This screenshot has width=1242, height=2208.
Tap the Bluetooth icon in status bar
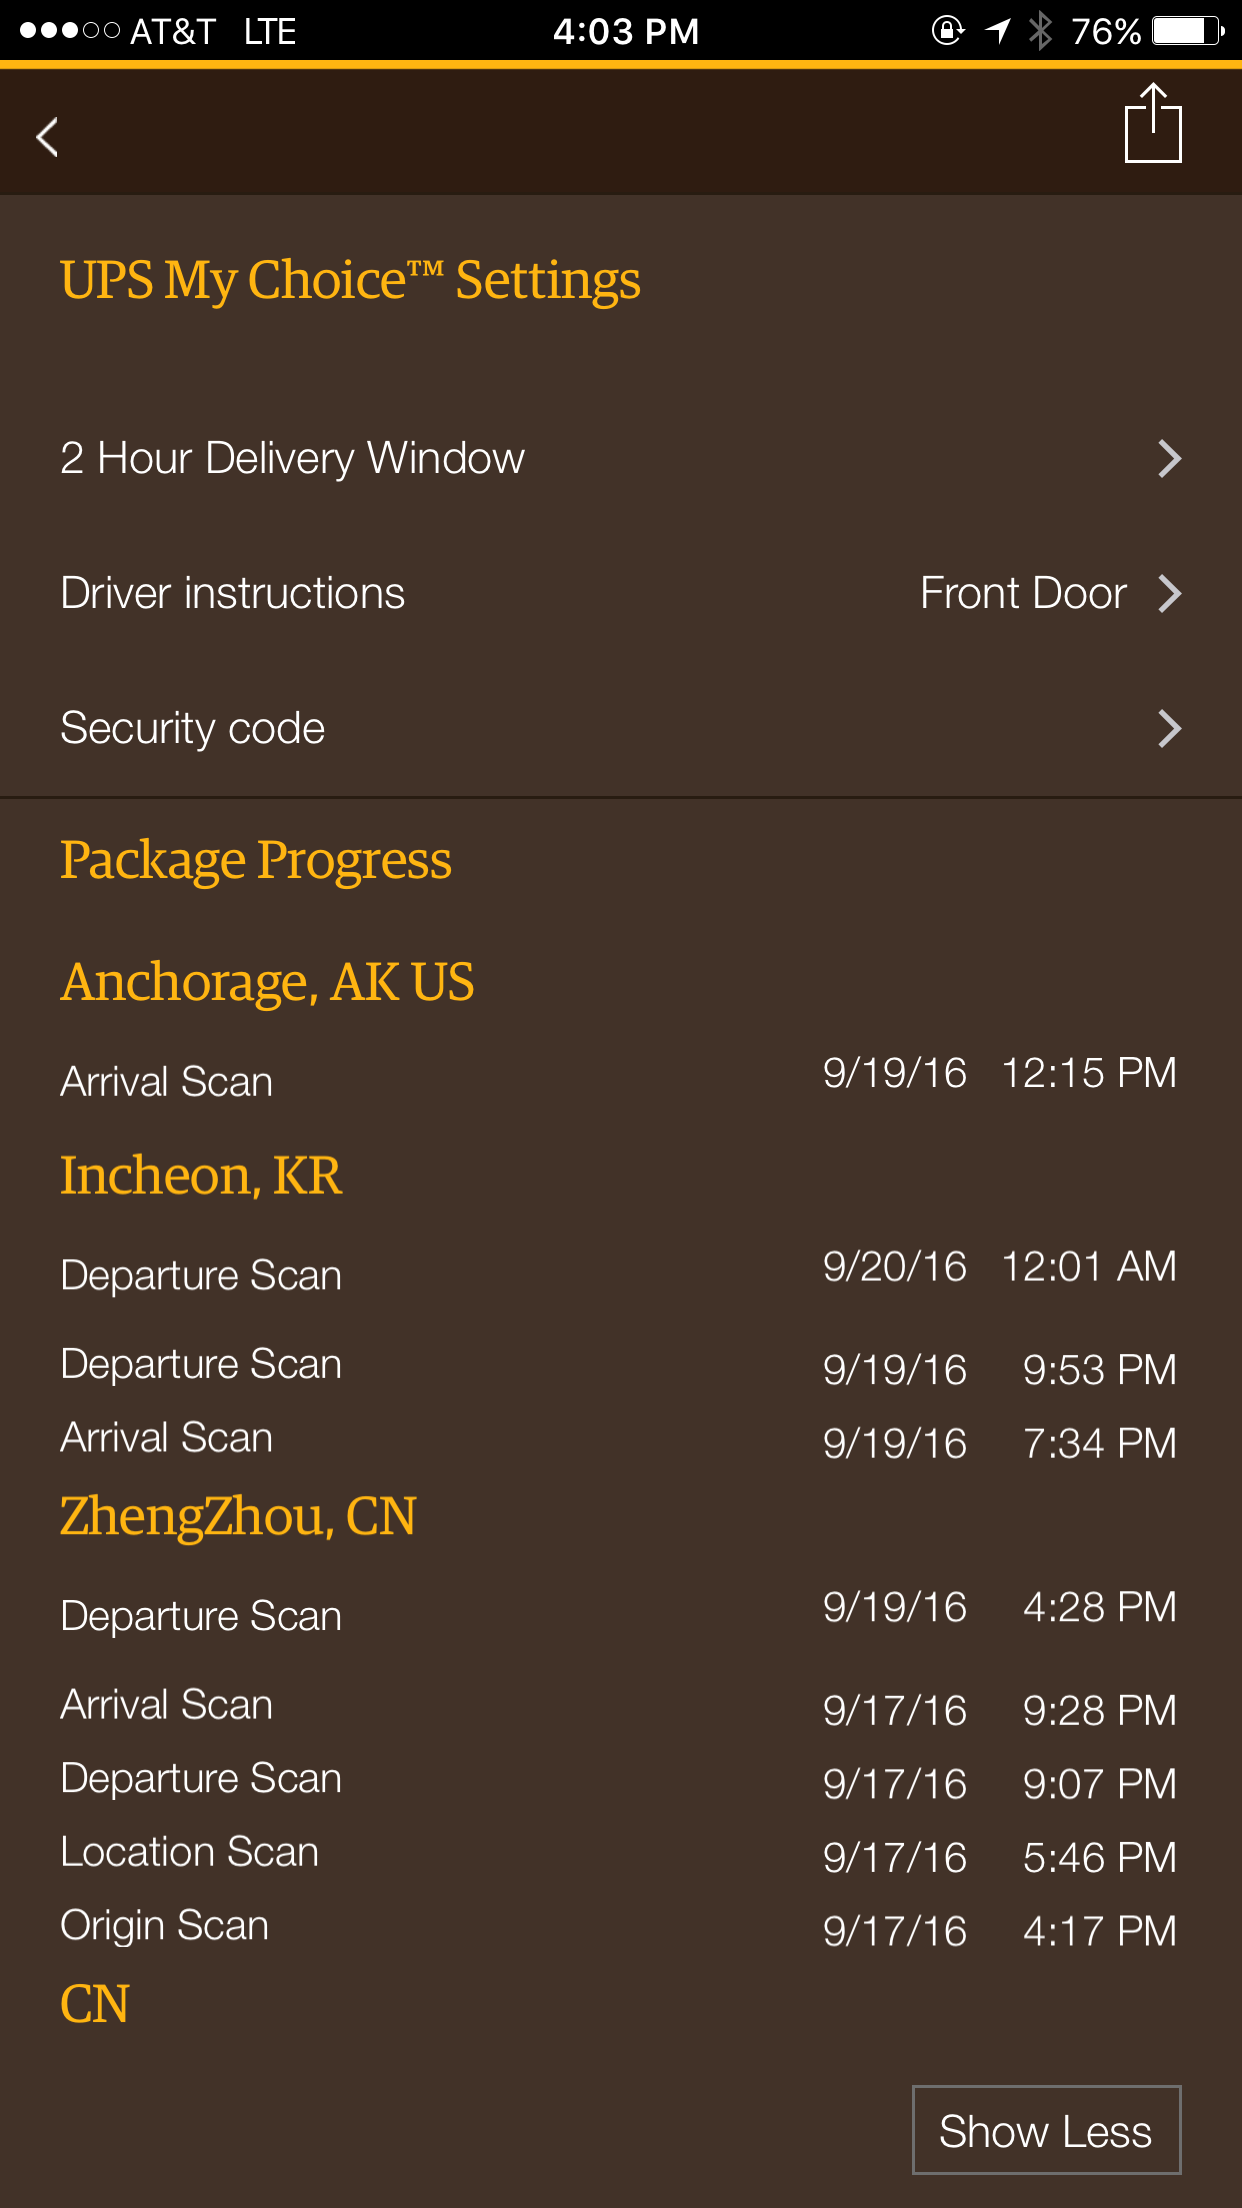pos(1041,31)
